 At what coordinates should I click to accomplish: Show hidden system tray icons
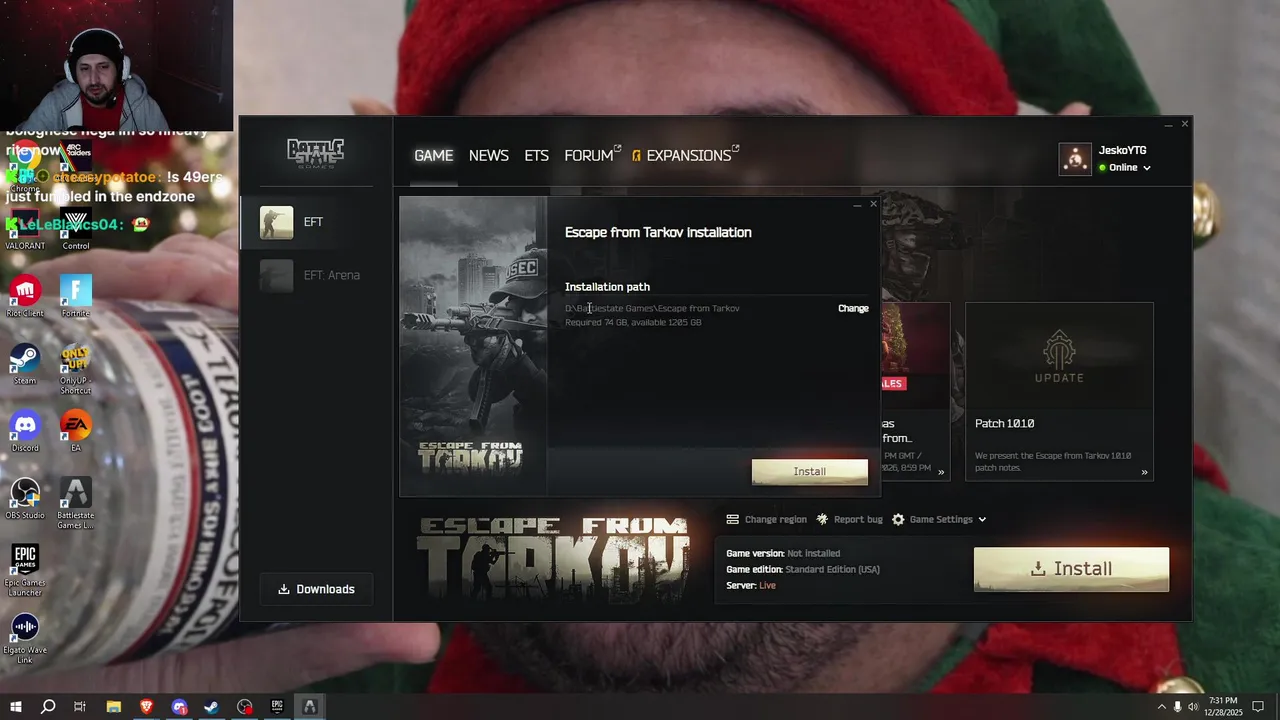tap(1161, 707)
